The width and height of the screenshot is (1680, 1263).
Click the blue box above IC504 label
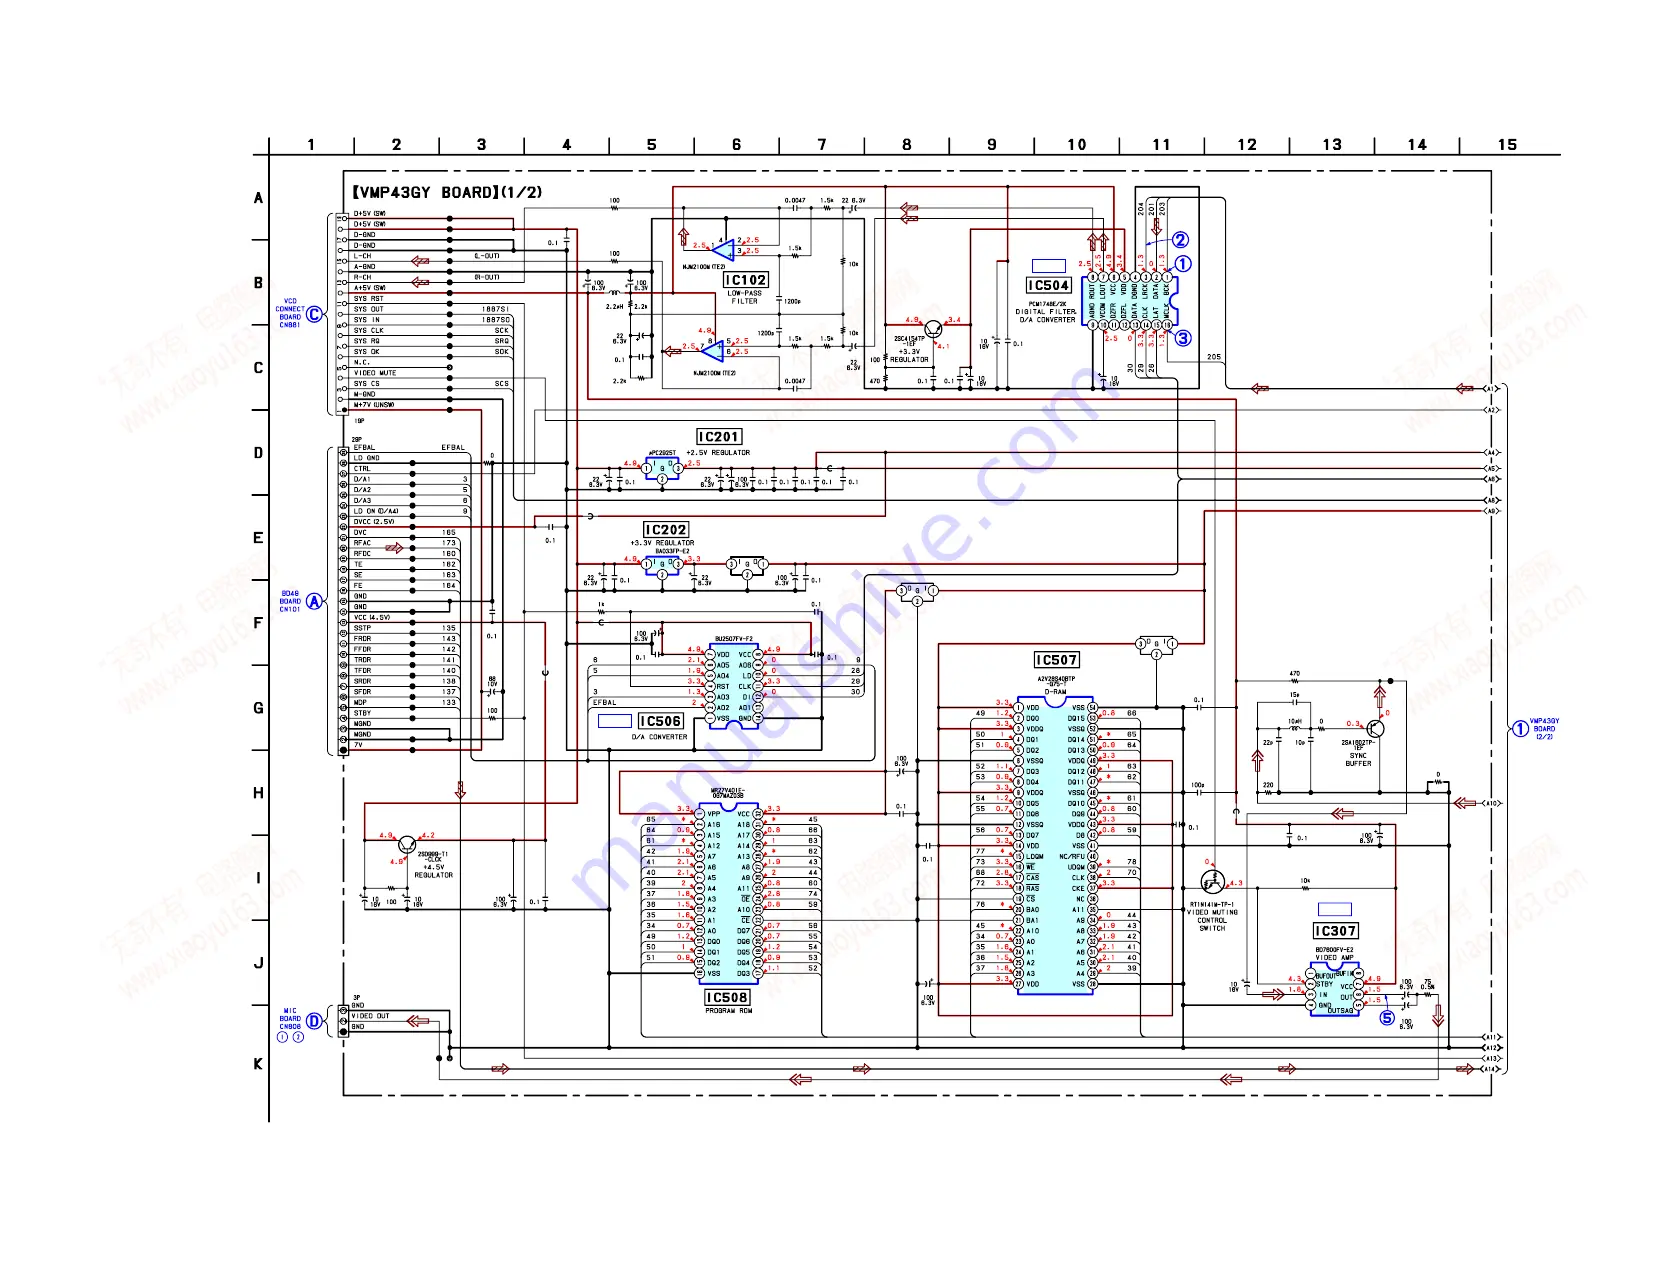pyautogui.click(x=1048, y=265)
